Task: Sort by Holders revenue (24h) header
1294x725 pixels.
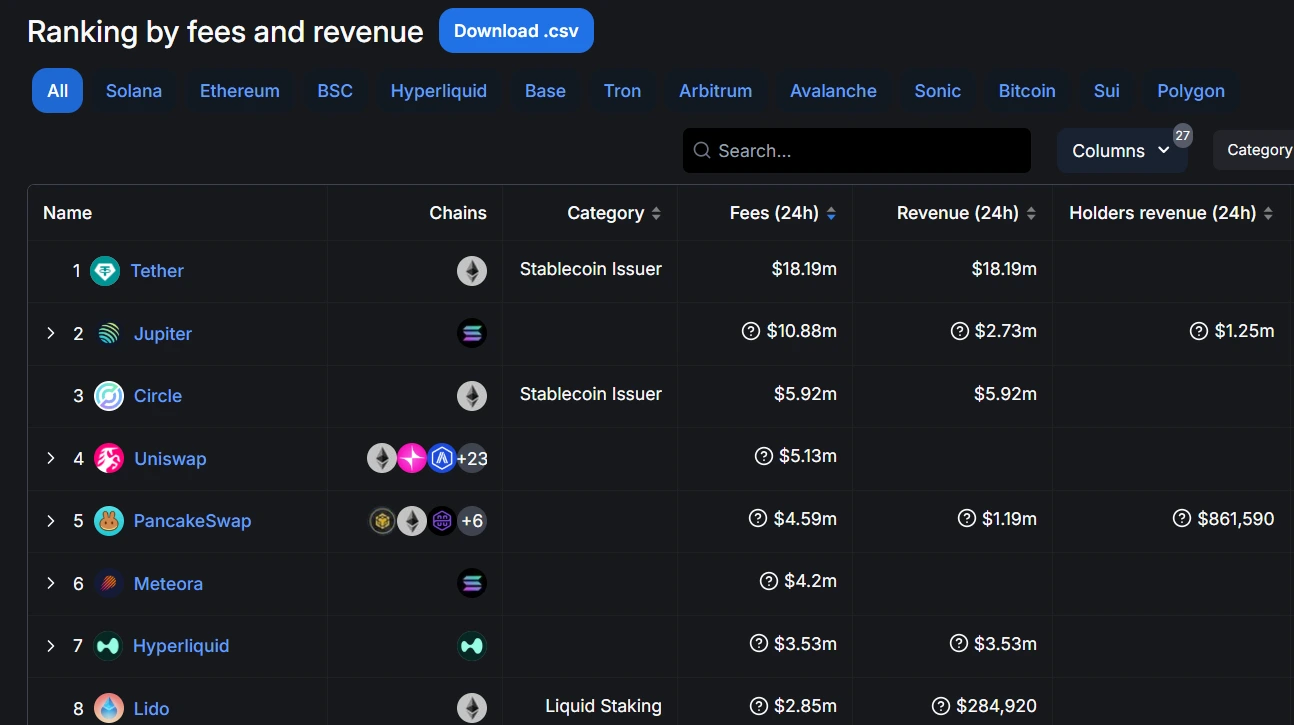Action: (x=1171, y=213)
